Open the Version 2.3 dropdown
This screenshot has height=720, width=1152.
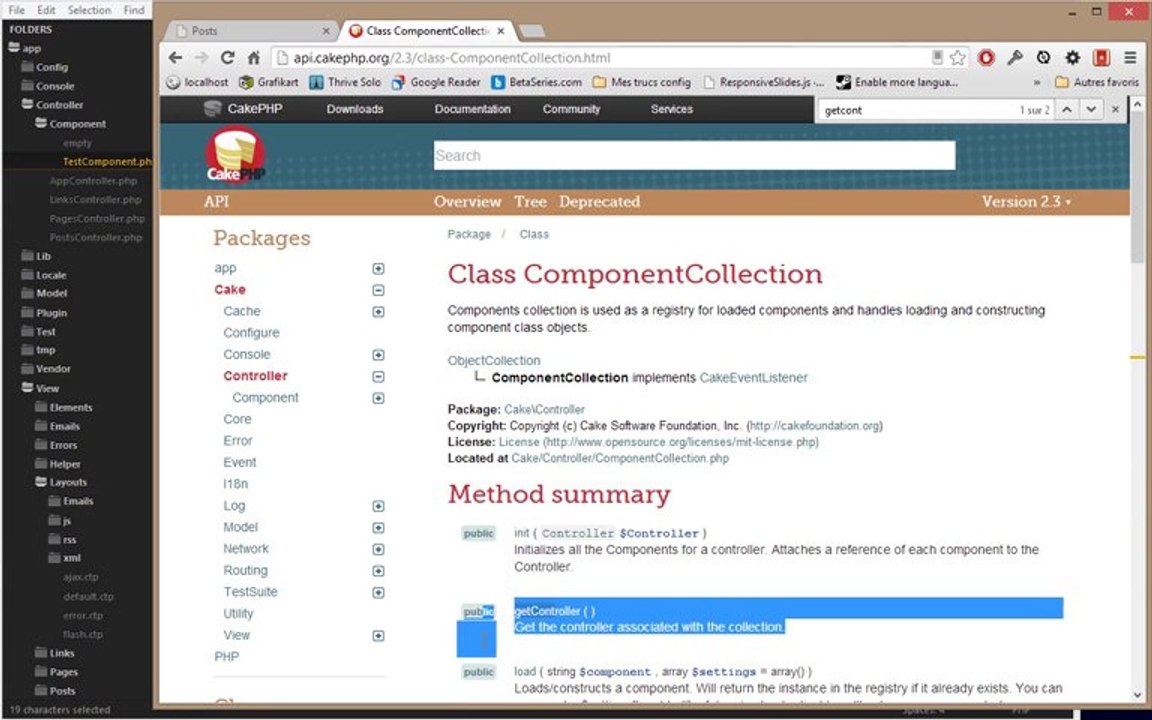(1026, 201)
